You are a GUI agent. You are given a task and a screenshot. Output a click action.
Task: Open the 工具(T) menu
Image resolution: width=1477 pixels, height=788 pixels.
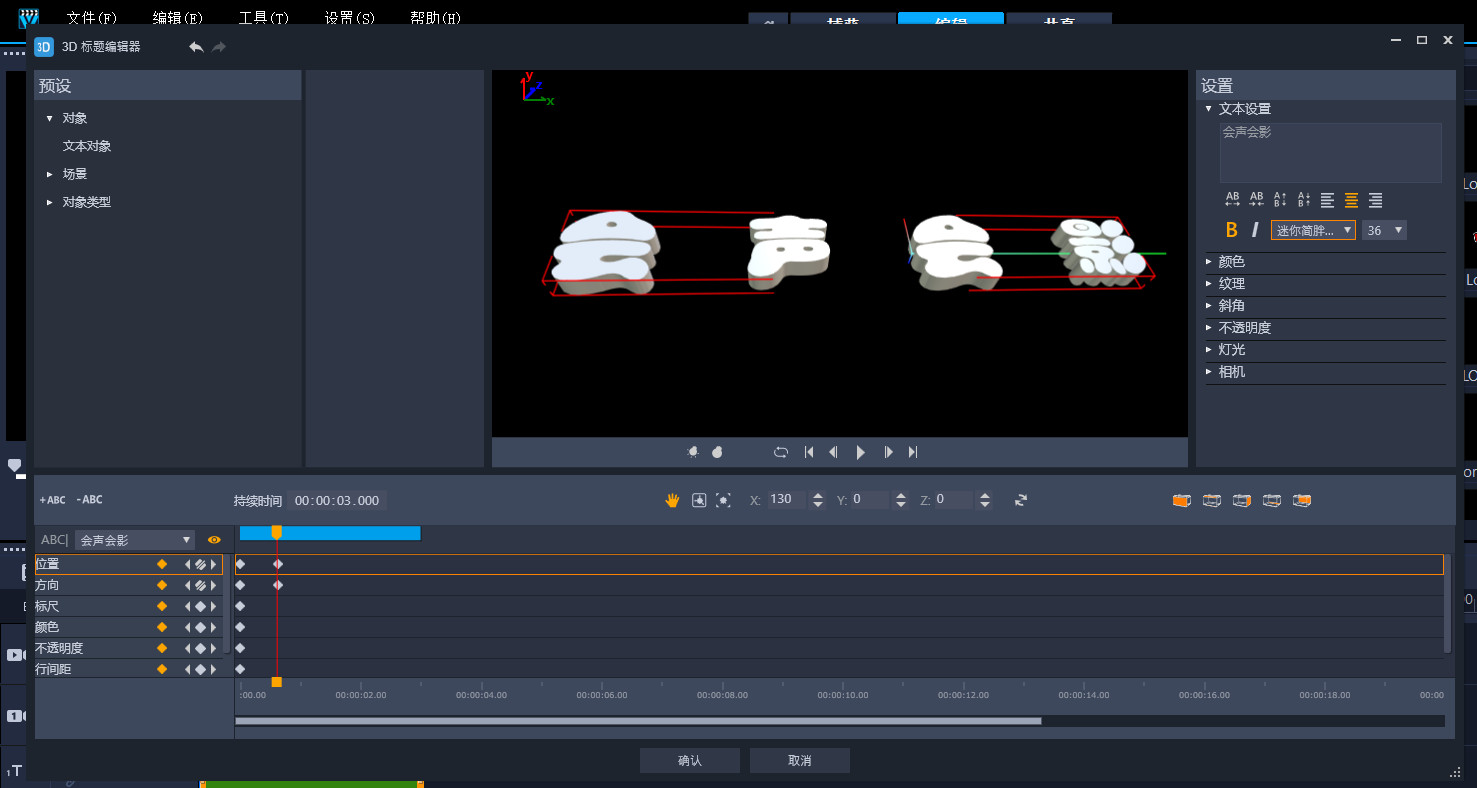coord(264,18)
